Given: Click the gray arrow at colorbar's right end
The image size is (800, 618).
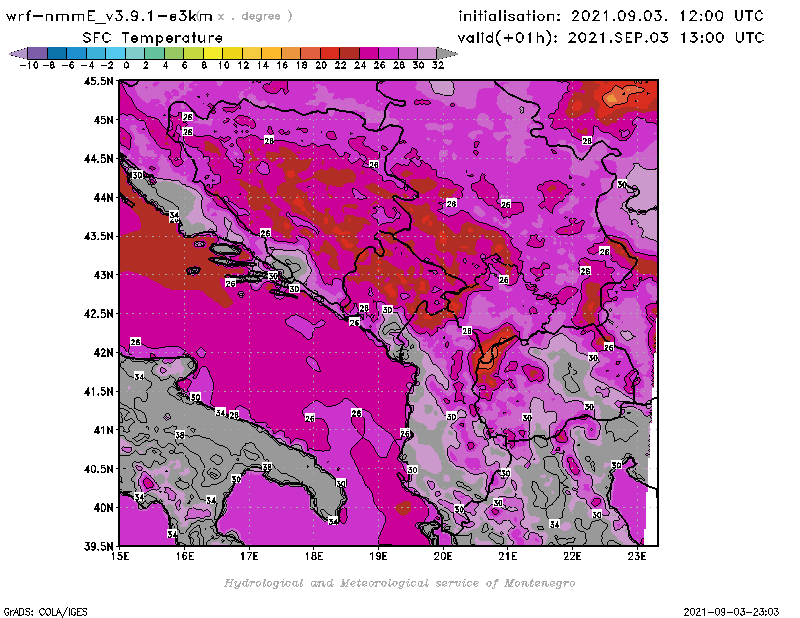Looking at the screenshot, I should tap(447, 53).
